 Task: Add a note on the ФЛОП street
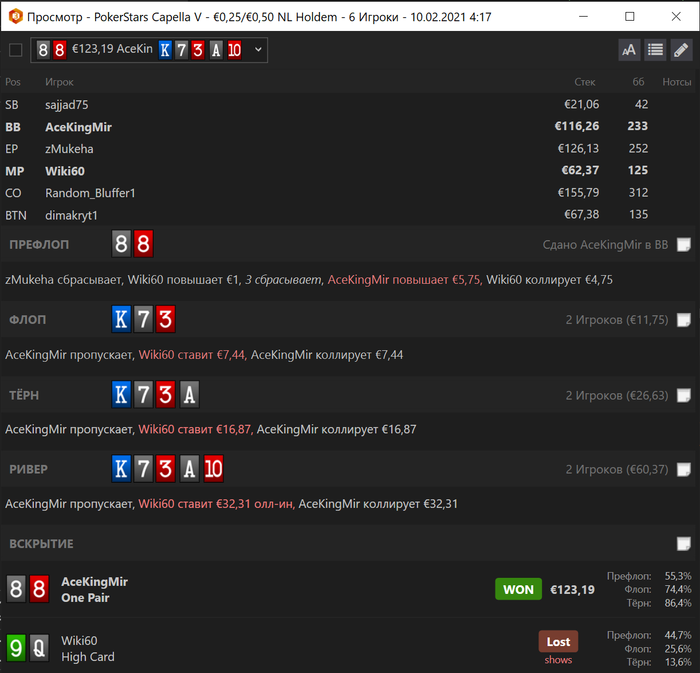coord(683,320)
